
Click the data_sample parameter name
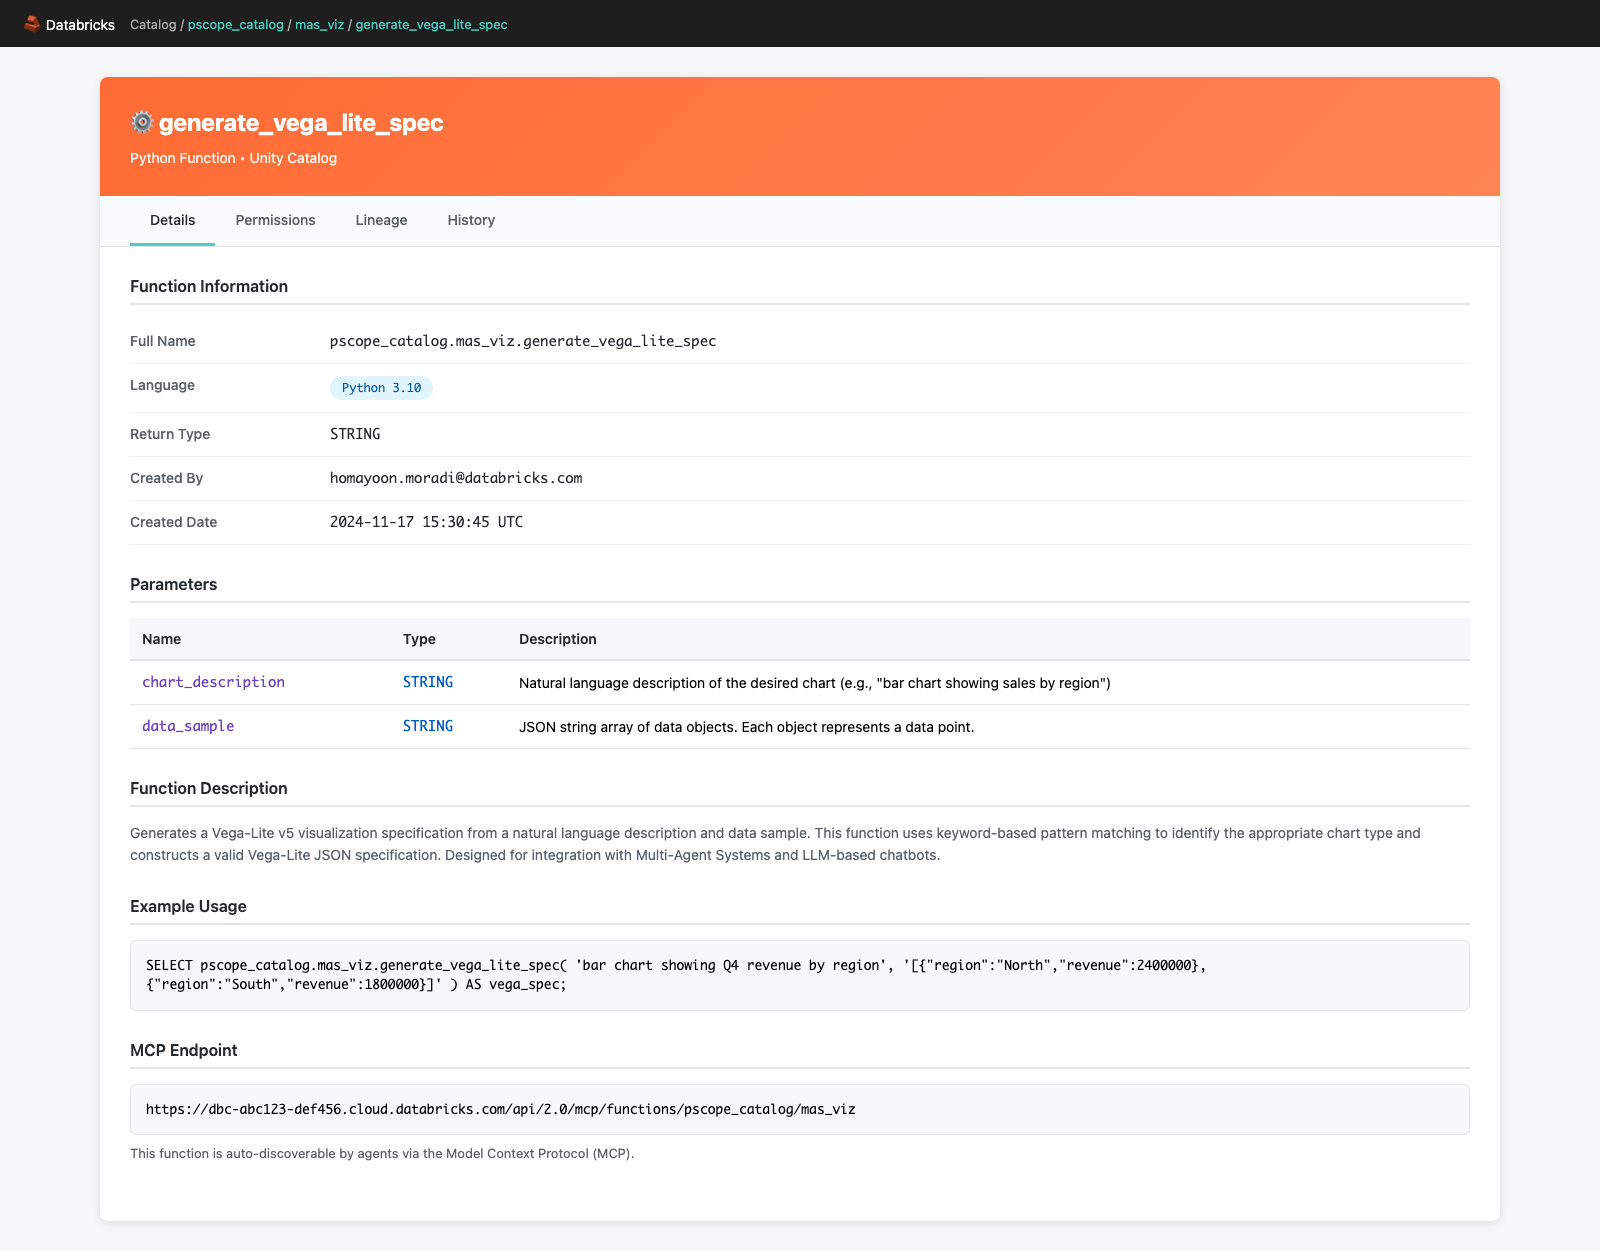click(x=188, y=726)
